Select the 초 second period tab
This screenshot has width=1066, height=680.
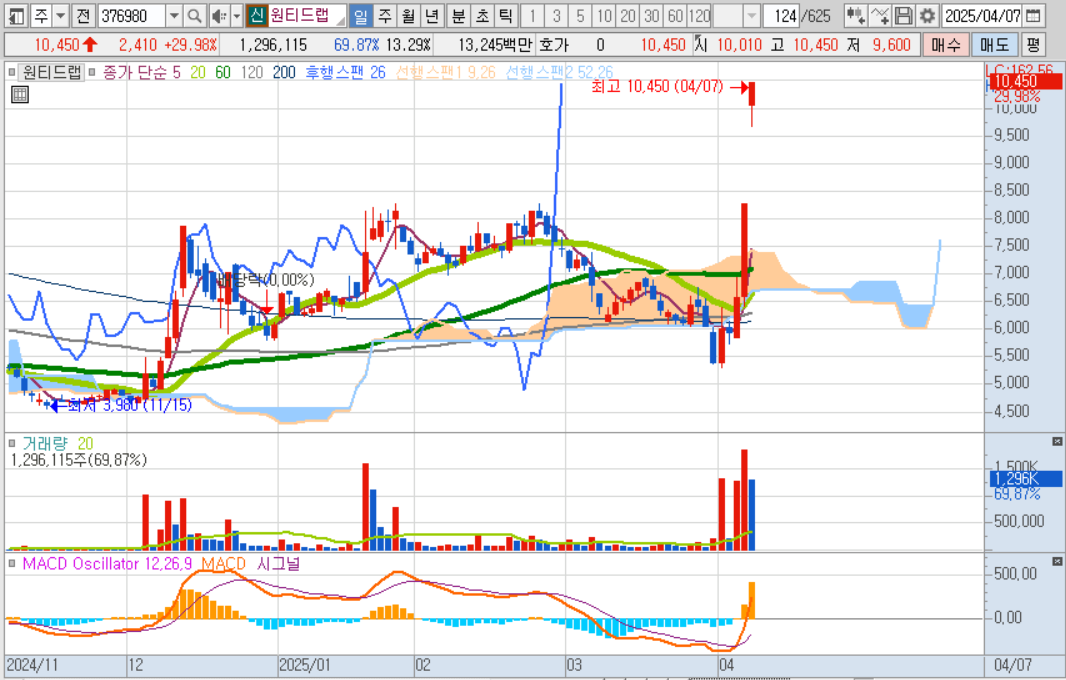click(x=483, y=15)
